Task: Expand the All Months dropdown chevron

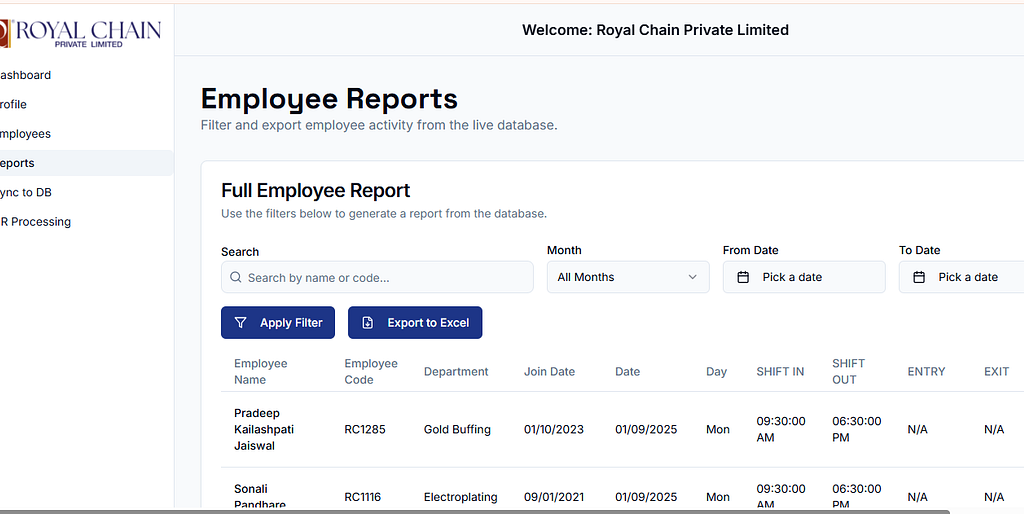Action: pyautogui.click(x=692, y=277)
